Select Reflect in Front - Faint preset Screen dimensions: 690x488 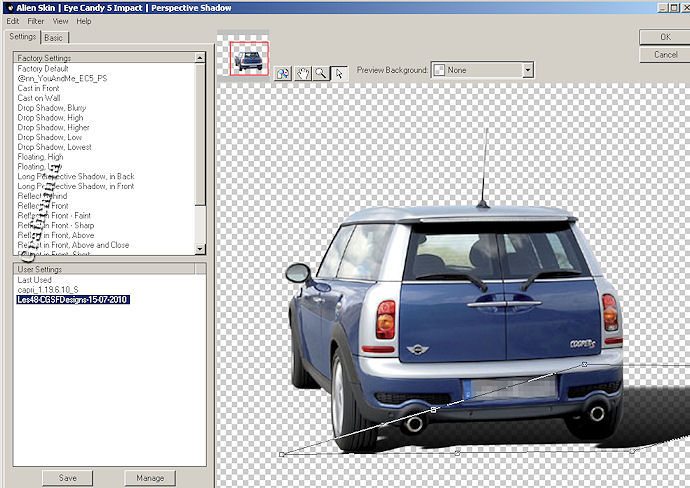(x=54, y=215)
